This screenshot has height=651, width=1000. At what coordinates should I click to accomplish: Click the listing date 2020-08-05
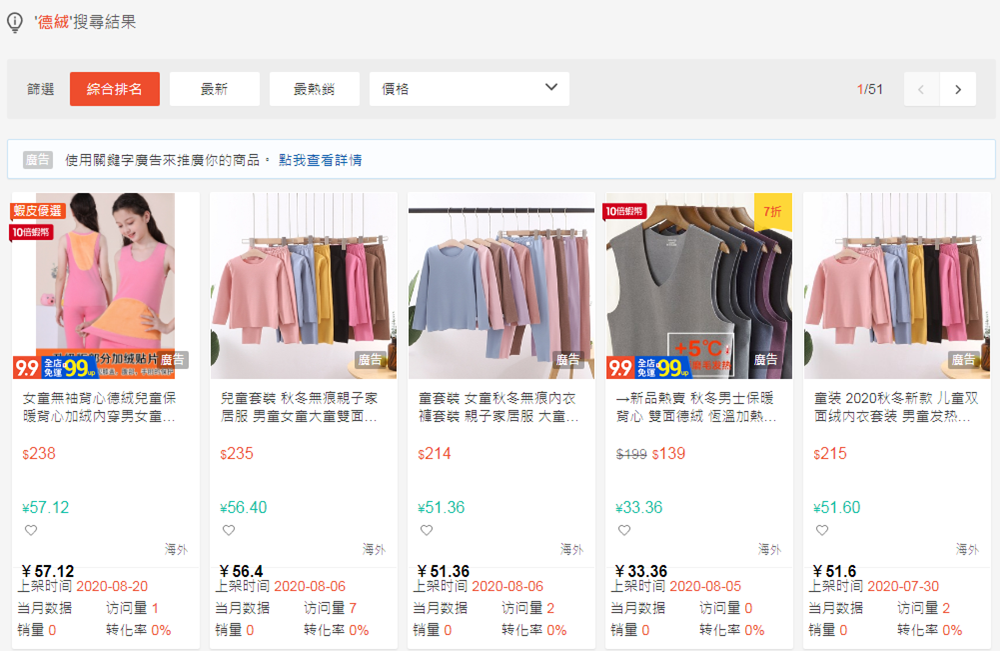click(x=705, y=586)
